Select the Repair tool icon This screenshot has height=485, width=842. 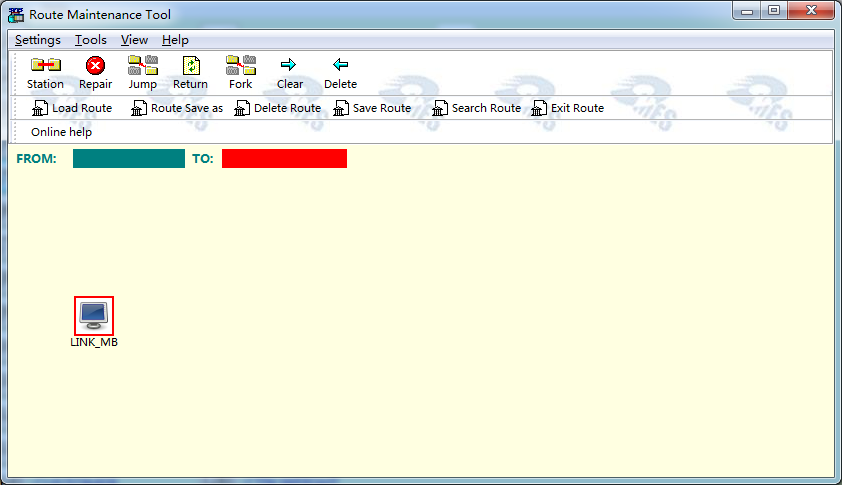[x=95, y=67]
